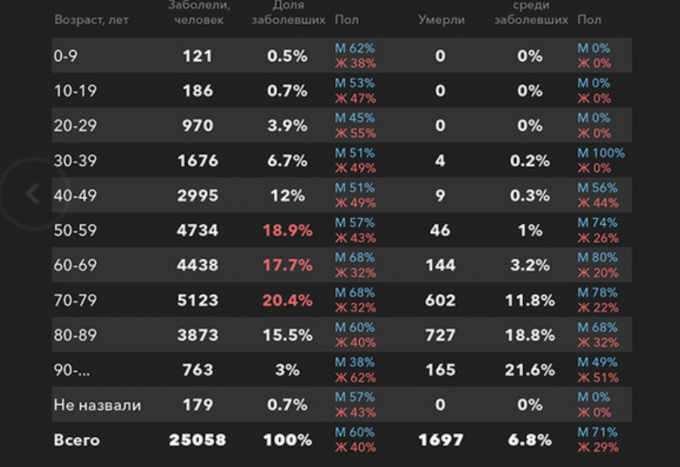Click the red 20.4% share value
This screenshot has width=680, height=467.
click(287, 298)
